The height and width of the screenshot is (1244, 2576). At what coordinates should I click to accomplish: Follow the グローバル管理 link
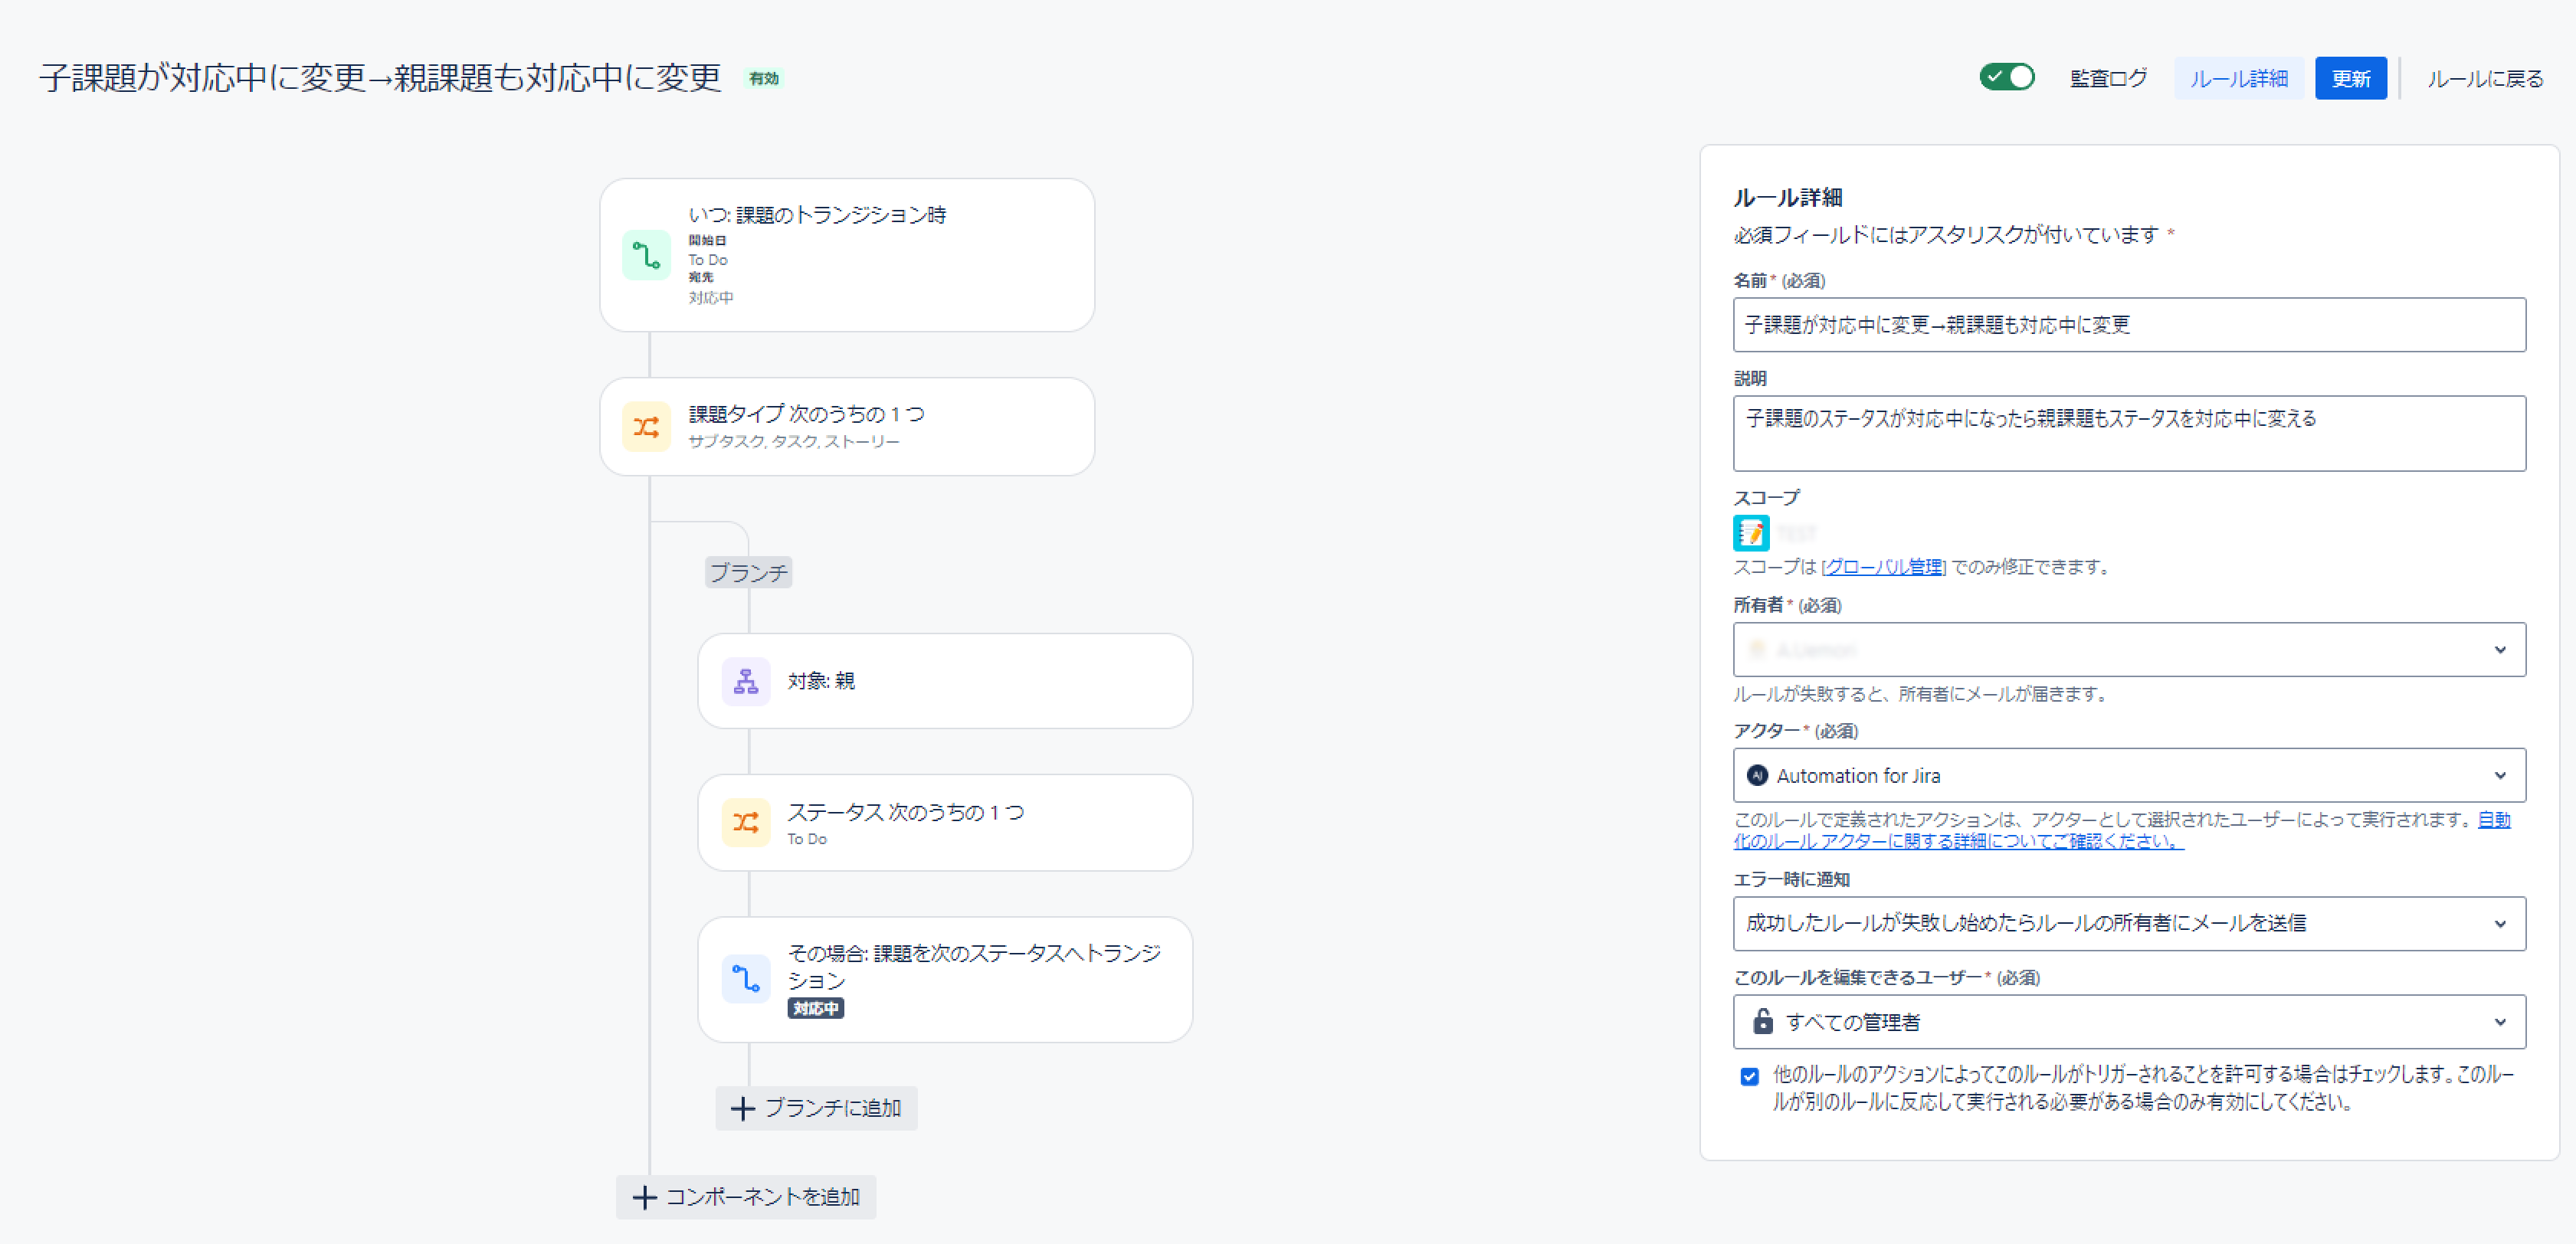pos(1883,567)
